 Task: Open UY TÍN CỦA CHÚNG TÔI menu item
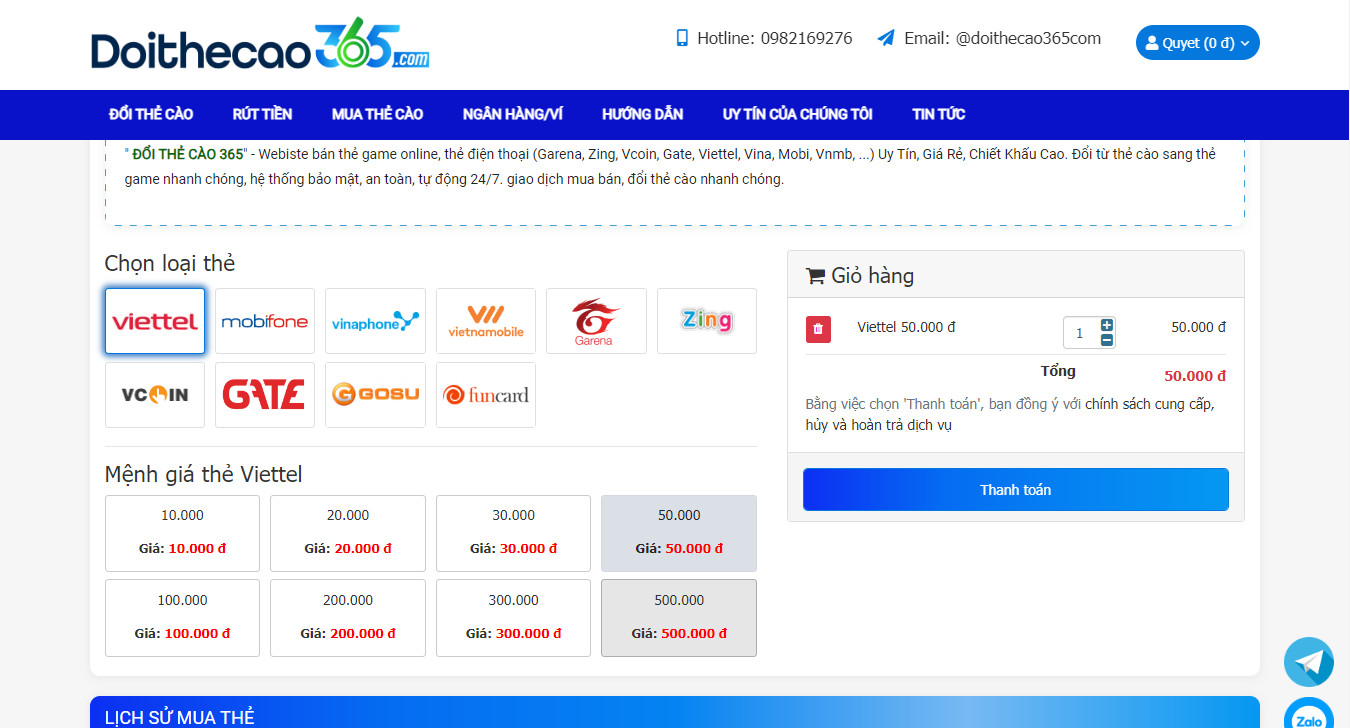797,114
